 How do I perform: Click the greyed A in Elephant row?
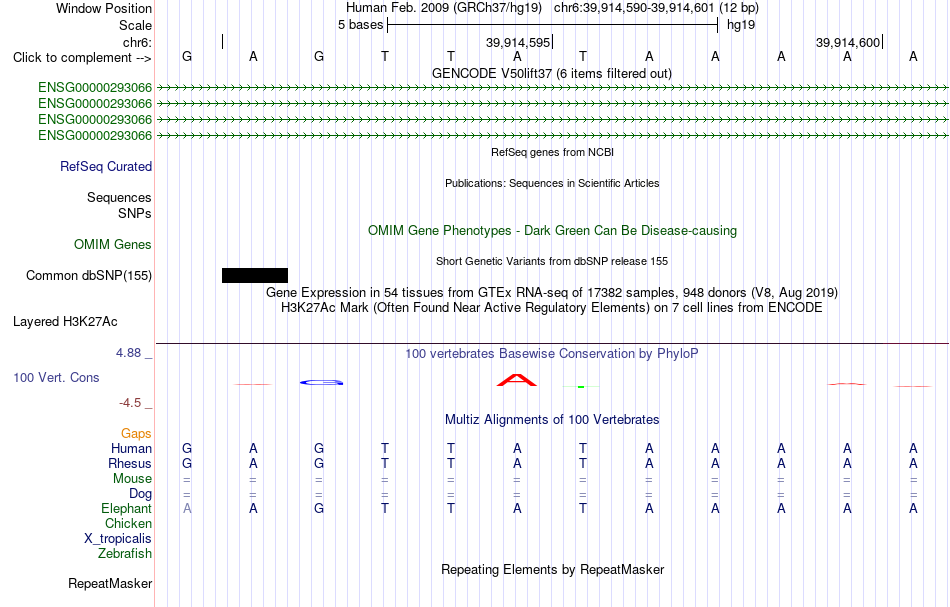tap(187, 508)
